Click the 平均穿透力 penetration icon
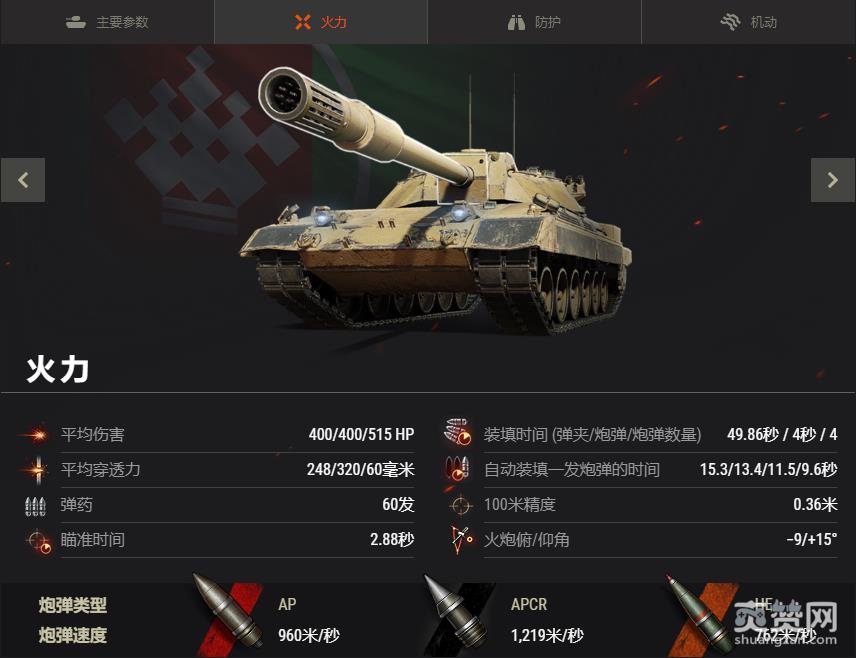856x658 pixels. 37,469
